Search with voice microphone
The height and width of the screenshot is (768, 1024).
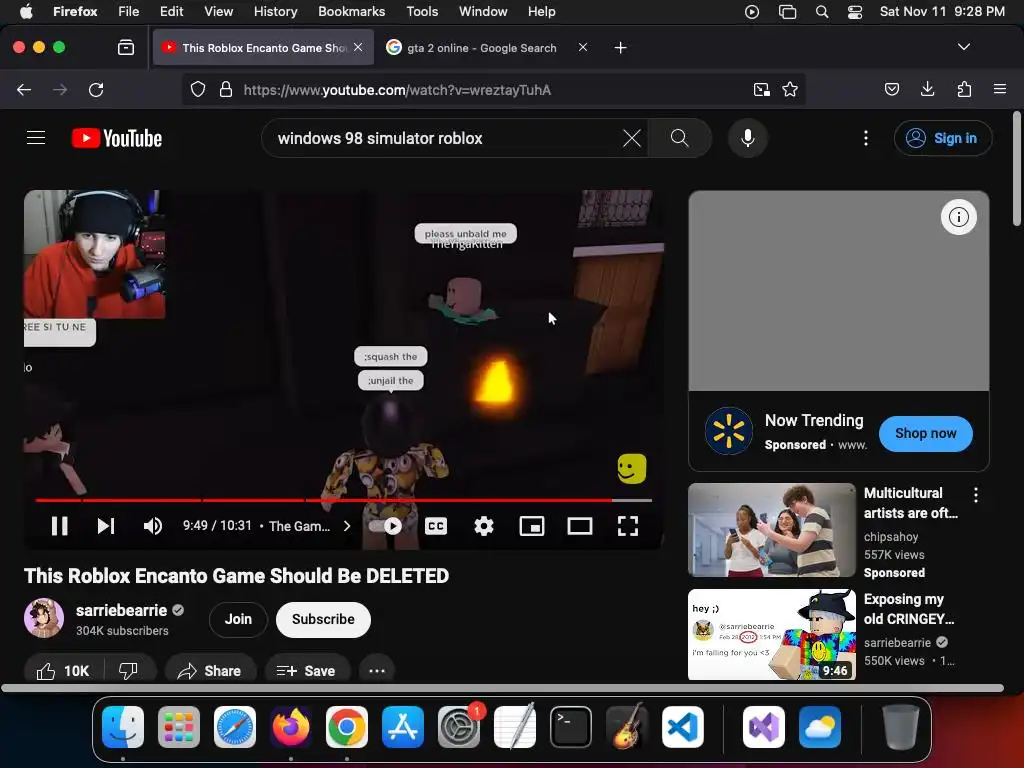(748, 138)
